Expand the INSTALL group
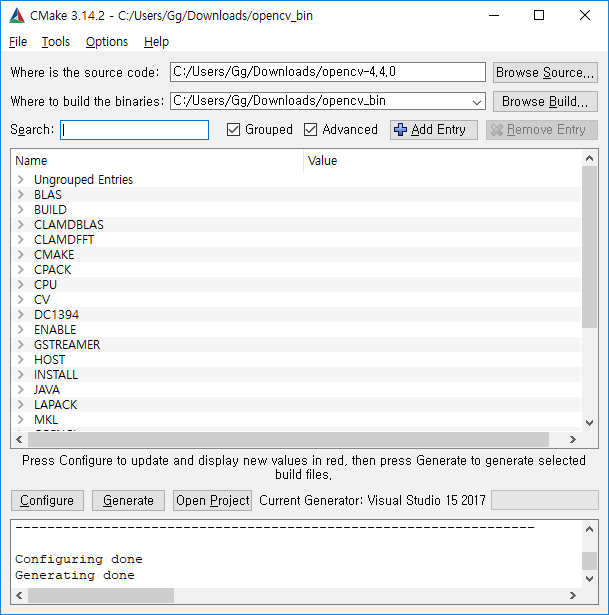The image size is (609, 615). (21, 375)
